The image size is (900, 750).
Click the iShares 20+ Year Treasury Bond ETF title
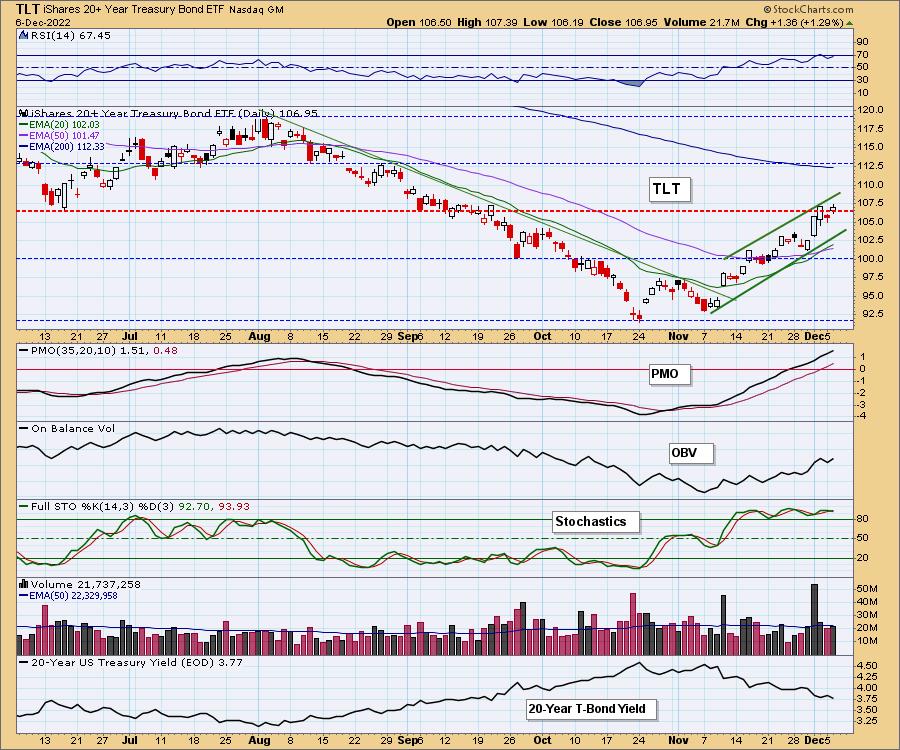click(134, 10)
